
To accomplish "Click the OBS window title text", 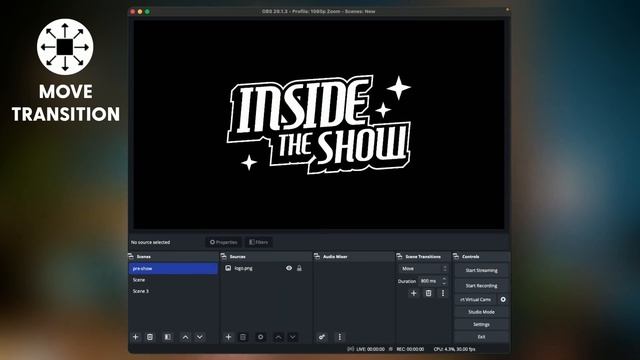I will click(319, 11).
